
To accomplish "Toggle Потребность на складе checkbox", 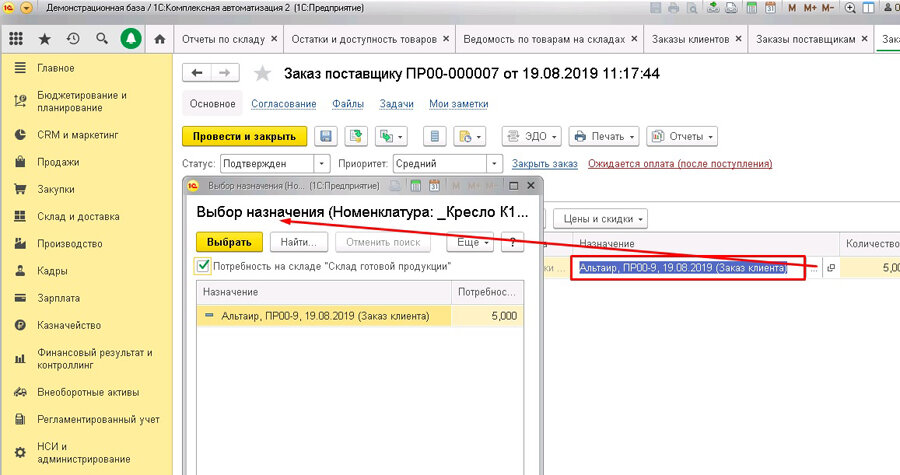I will [203, 266].
